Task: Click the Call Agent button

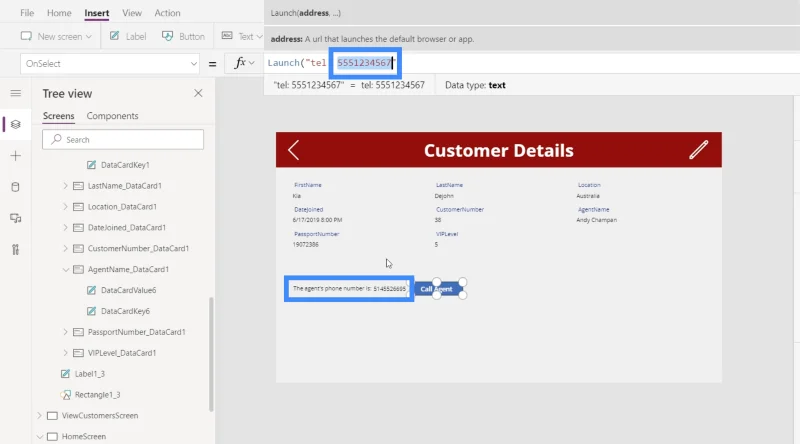Action: tap(438, 289)
